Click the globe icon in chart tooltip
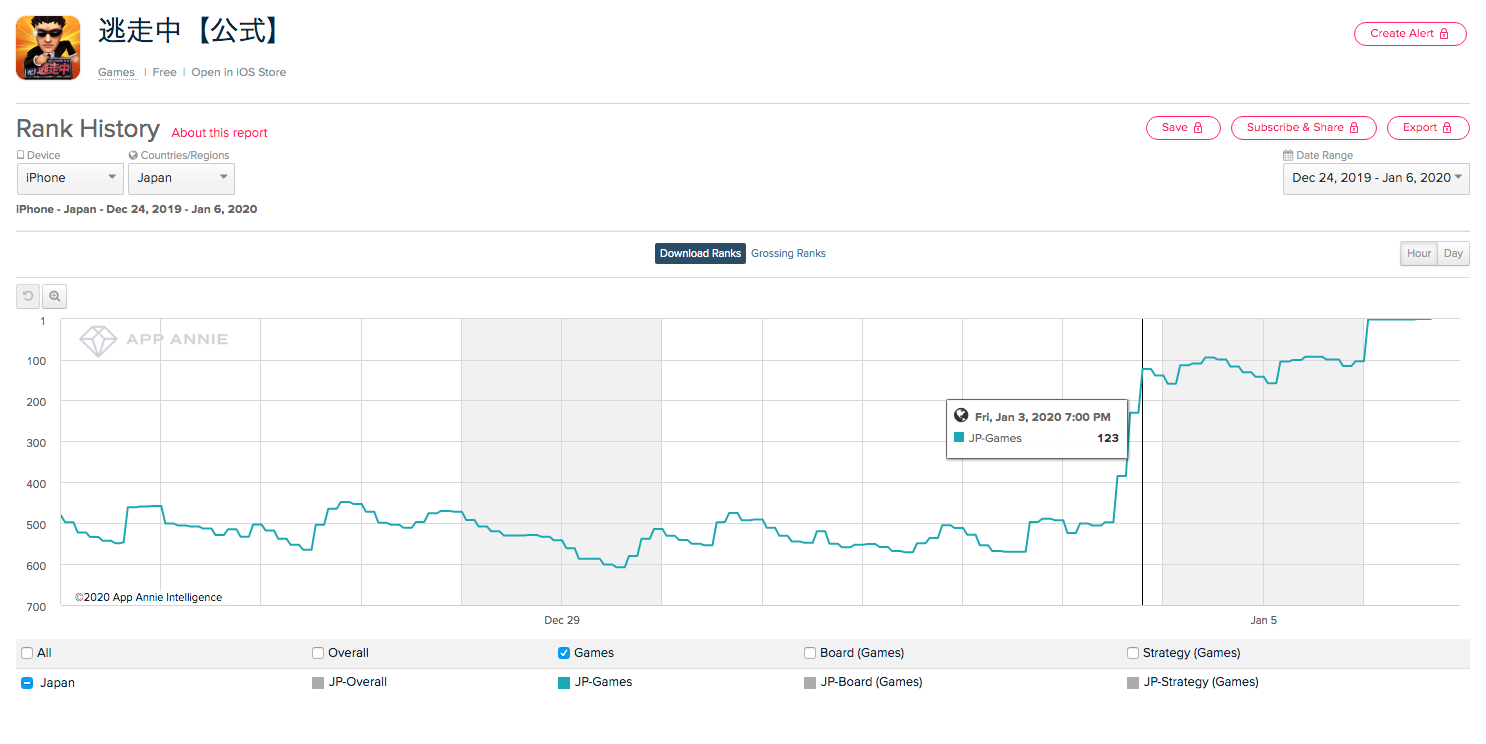The height and width of the screenshot is (744, 1486). click(961, 416)
